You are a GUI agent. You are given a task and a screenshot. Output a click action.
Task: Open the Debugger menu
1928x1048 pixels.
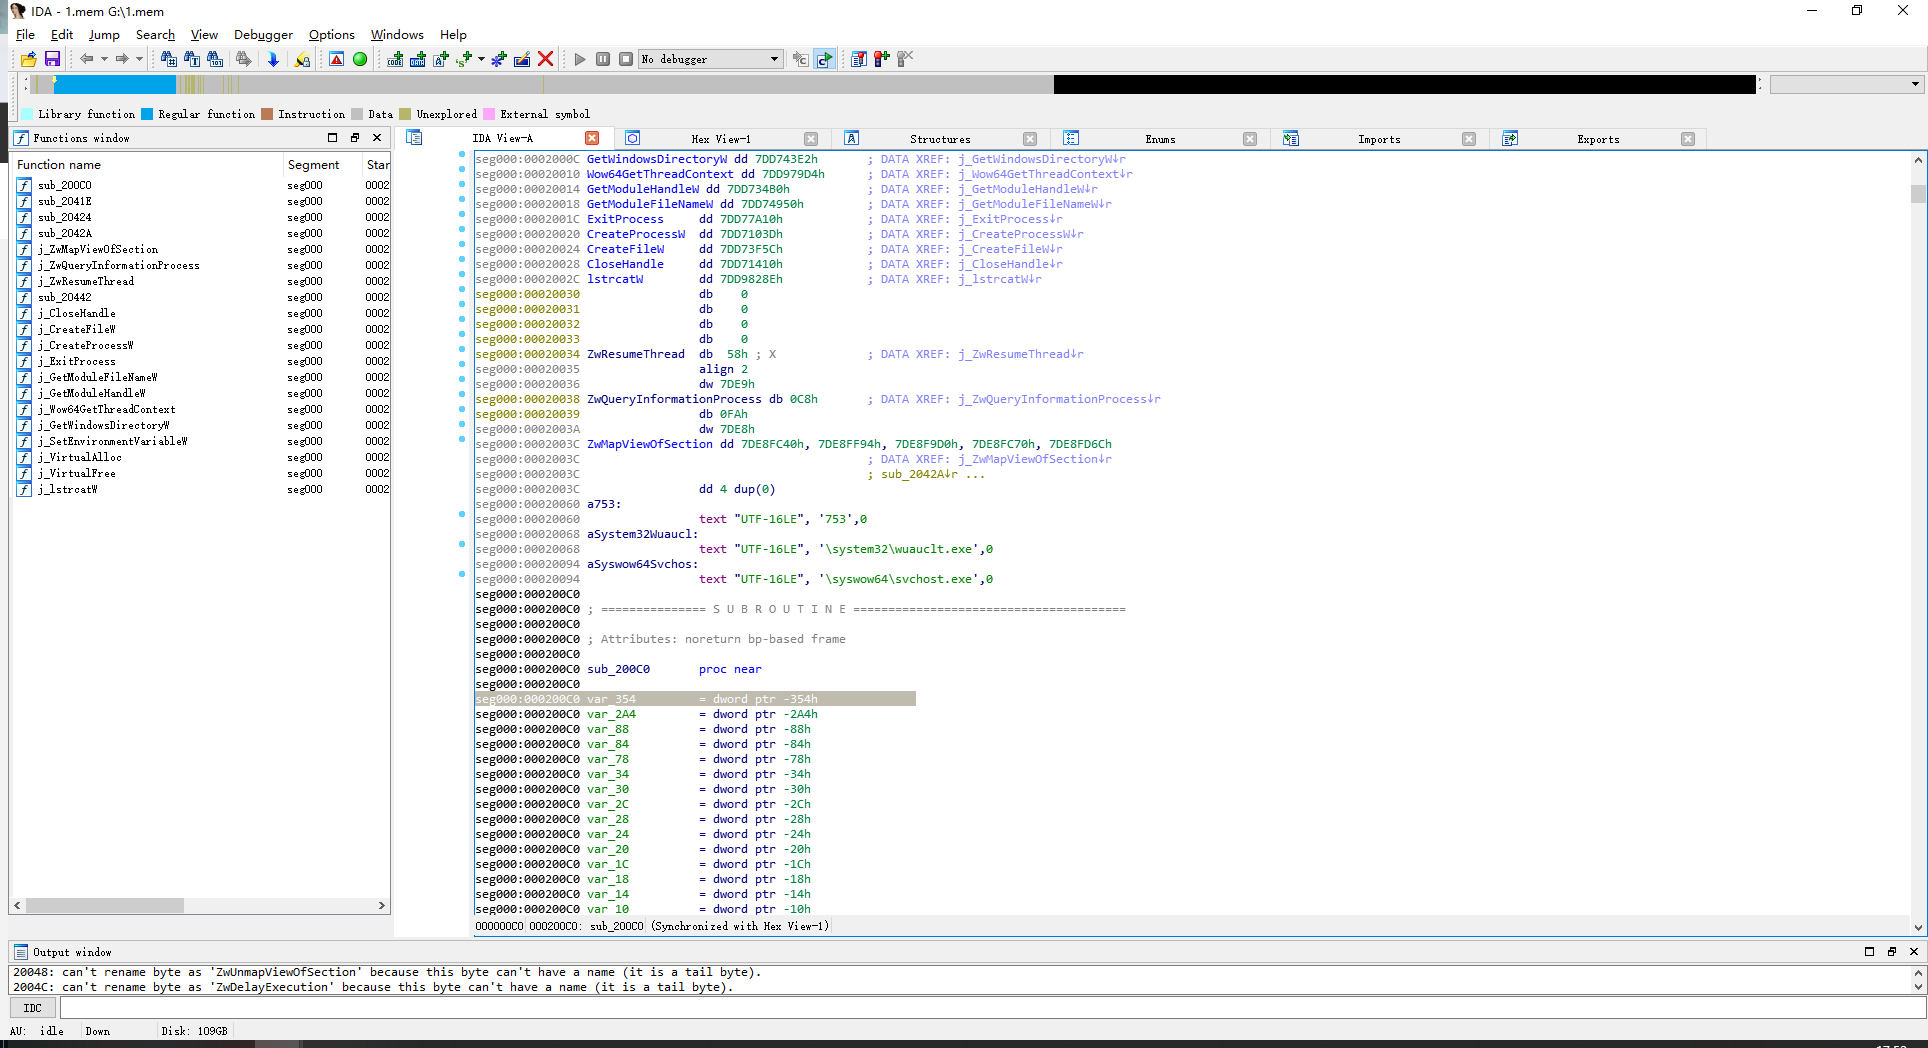(263, 34)
